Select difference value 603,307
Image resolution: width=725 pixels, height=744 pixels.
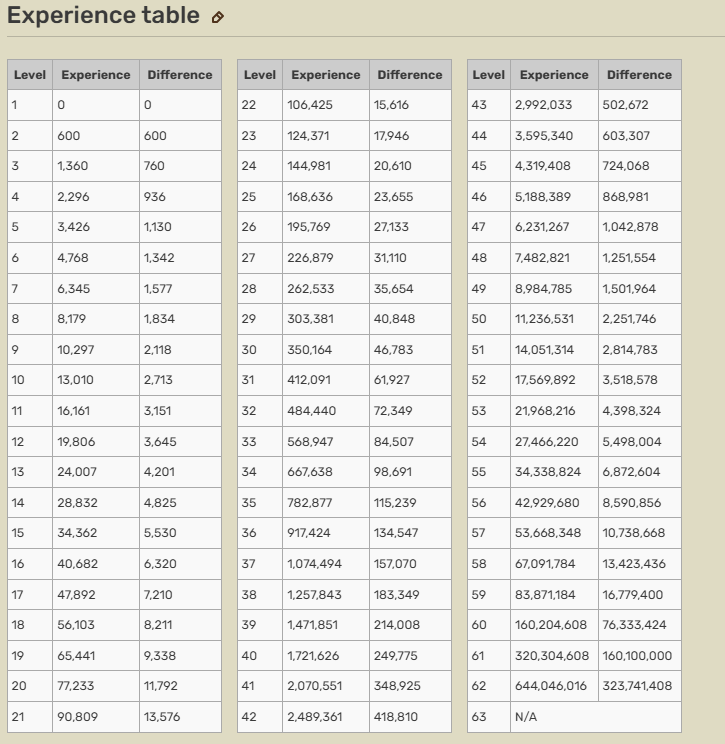(626, 136)
